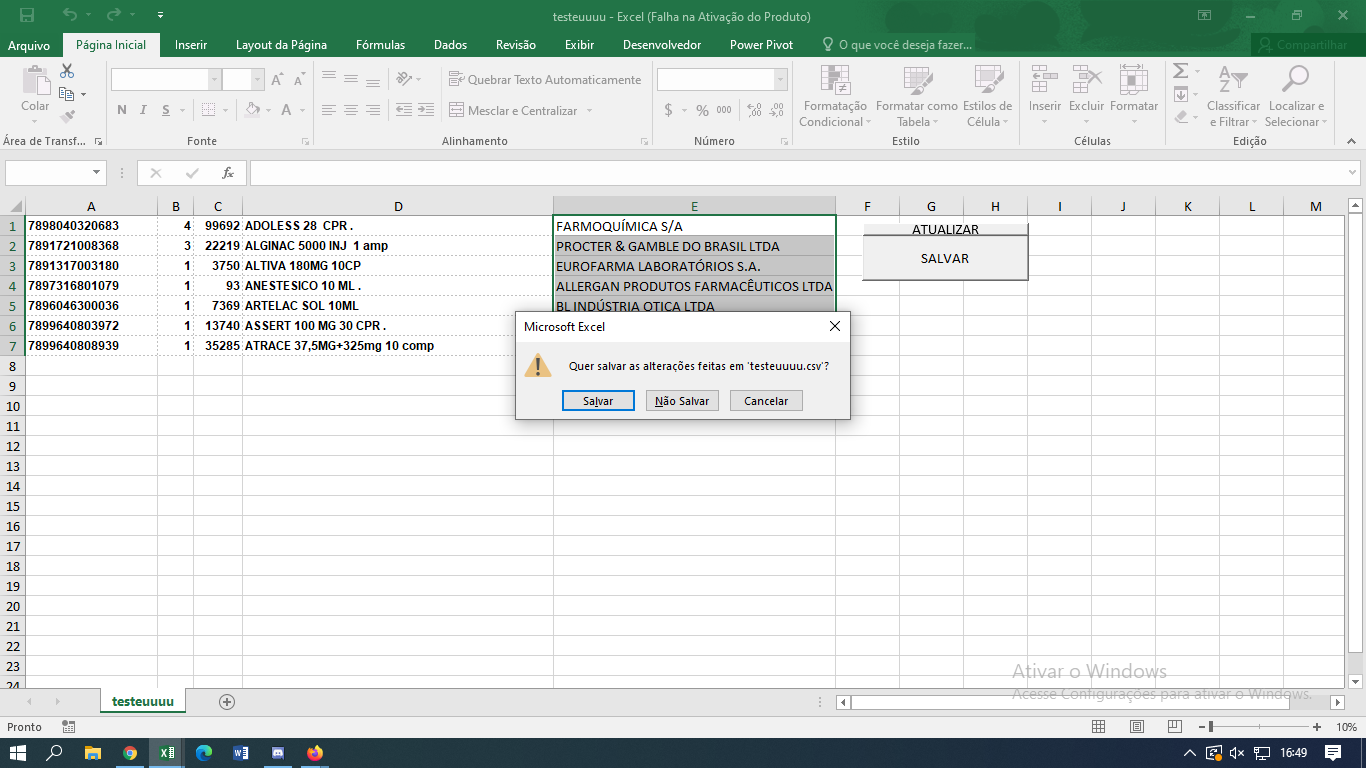Click Salvar in the dialog
This screenshot has width=1366, height=768.
pyautogui.click(x=598, y=401)
